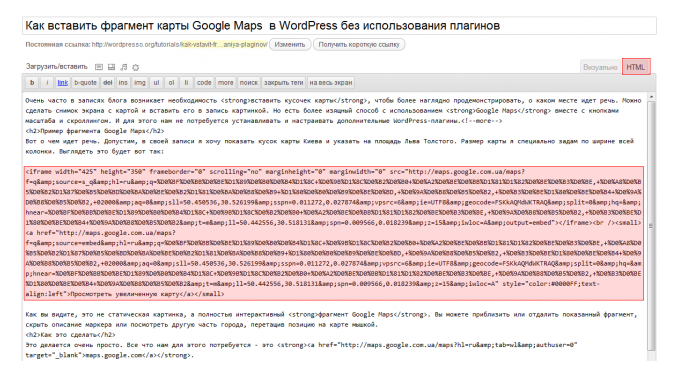The height and width of the screenshot is (391, 674).
Task: Click the закрыть теги button
Action: (x=284, y=82)
